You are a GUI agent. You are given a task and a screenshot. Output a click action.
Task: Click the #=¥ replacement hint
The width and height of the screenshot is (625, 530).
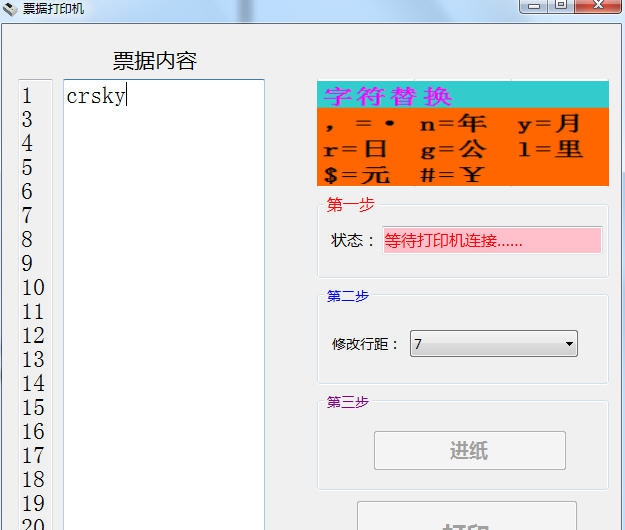(x=452, y=175)
